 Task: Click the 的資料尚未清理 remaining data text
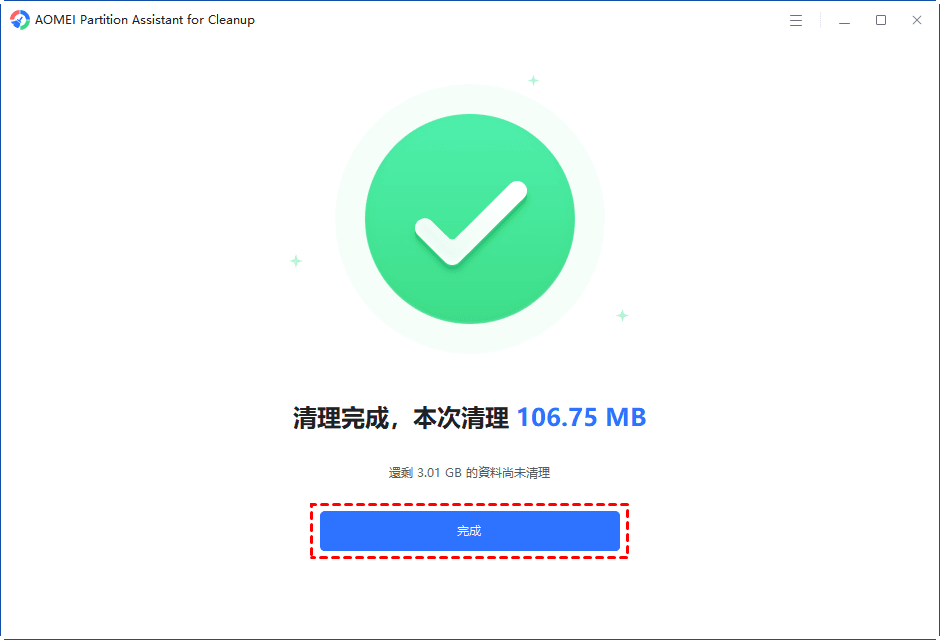pyautogui.click(x=508, y=473)
